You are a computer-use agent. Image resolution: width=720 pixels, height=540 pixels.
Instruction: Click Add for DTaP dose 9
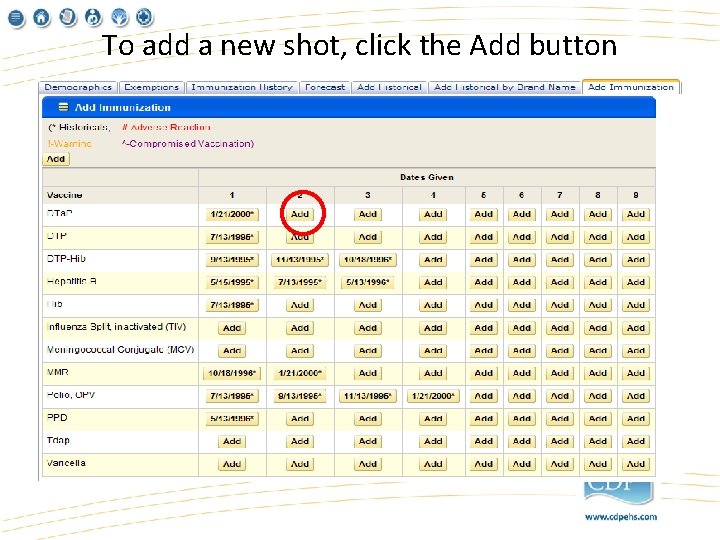point(636,214)
